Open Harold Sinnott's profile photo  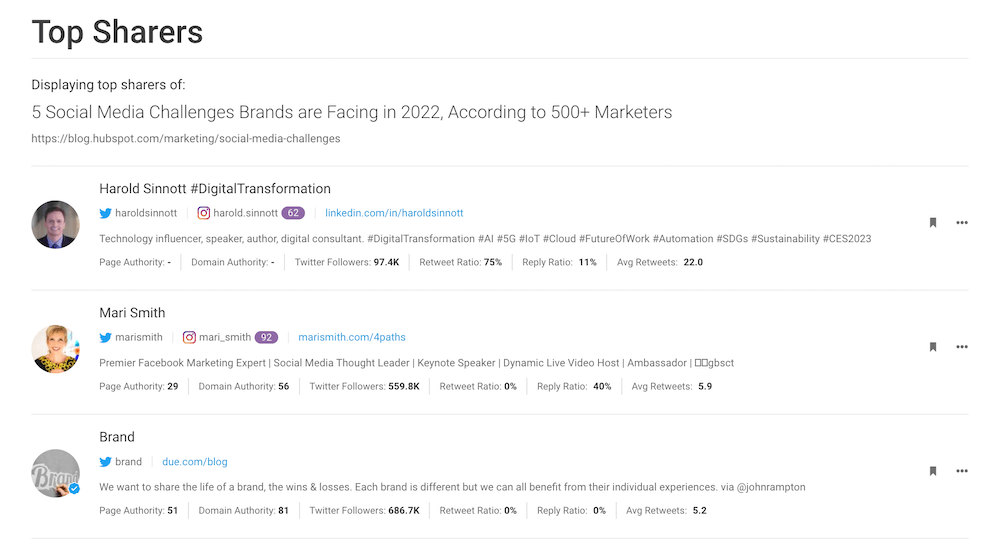[56, 224]
